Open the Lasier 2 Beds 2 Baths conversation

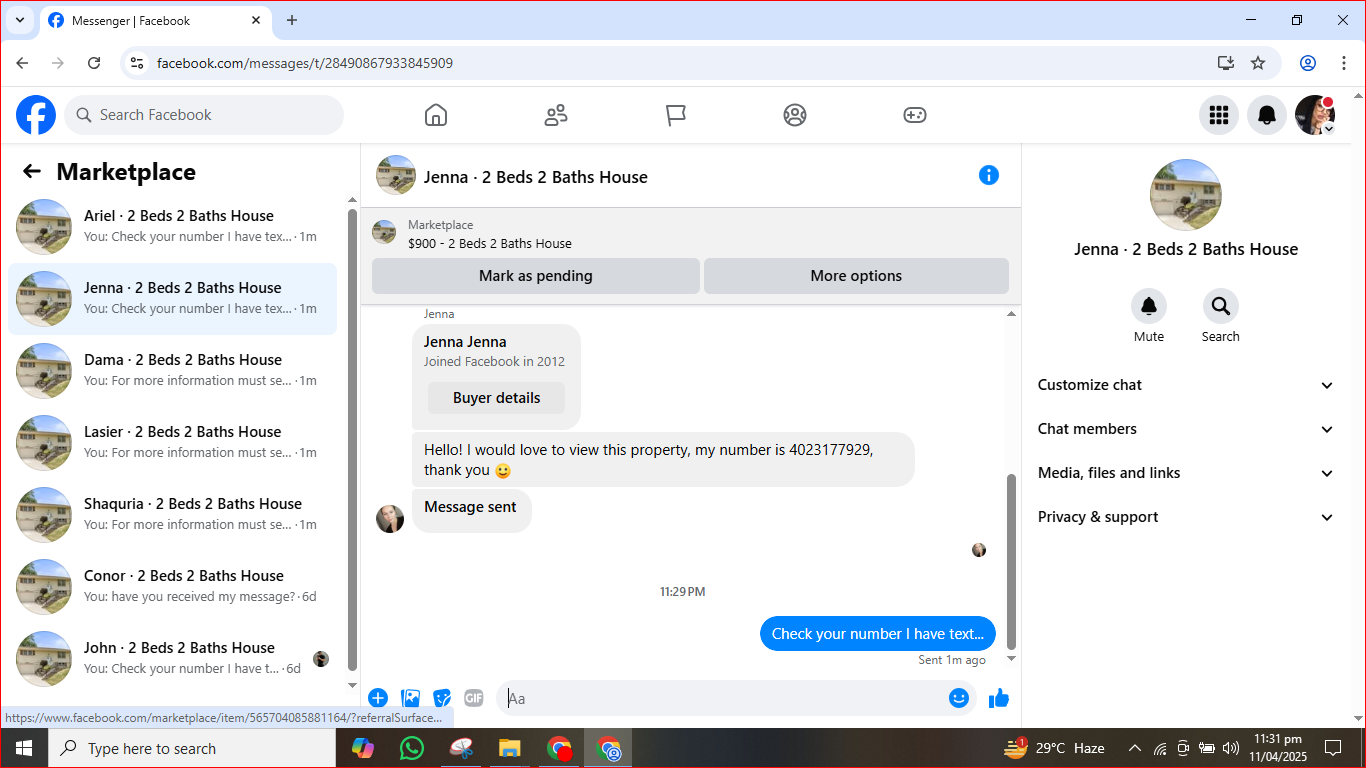pyautogui.click(x=172, y=442)
